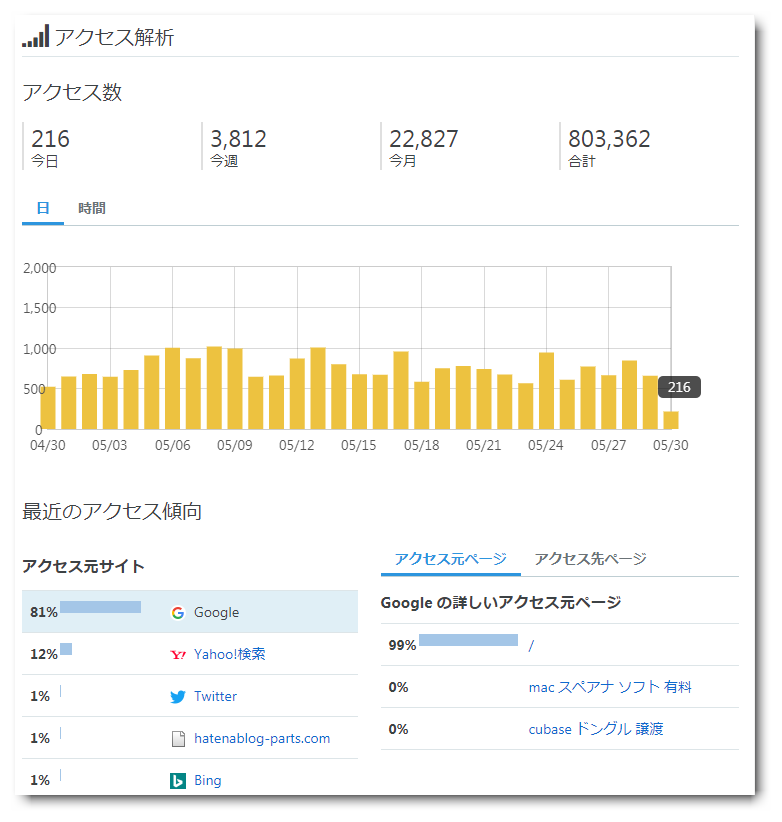The image size is (782, 822).
Task: Click the 12% Yahoo share bar
Action: 66,649
